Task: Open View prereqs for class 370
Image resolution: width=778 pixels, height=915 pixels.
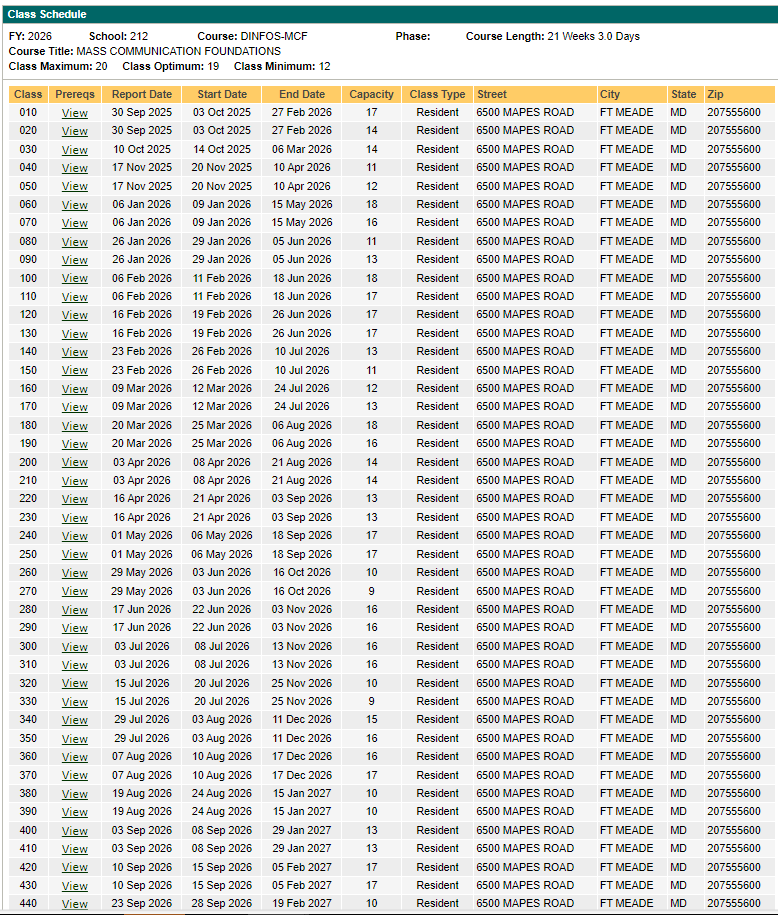Action: tap(75, 776)
